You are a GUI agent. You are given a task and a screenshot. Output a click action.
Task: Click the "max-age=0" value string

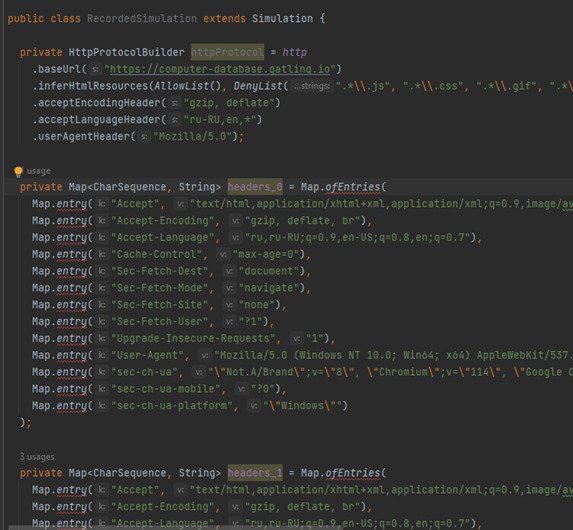pos(266,254)
